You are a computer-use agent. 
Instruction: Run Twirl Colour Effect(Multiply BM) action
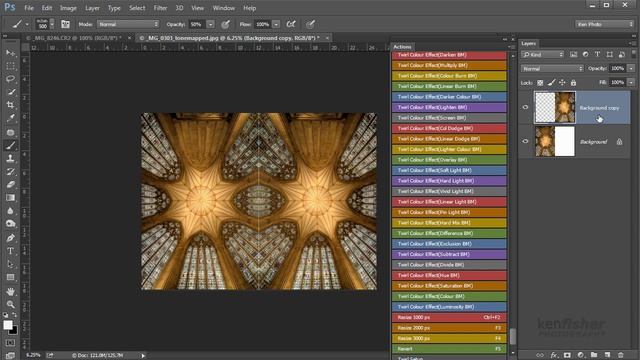(x=449, y=65)
